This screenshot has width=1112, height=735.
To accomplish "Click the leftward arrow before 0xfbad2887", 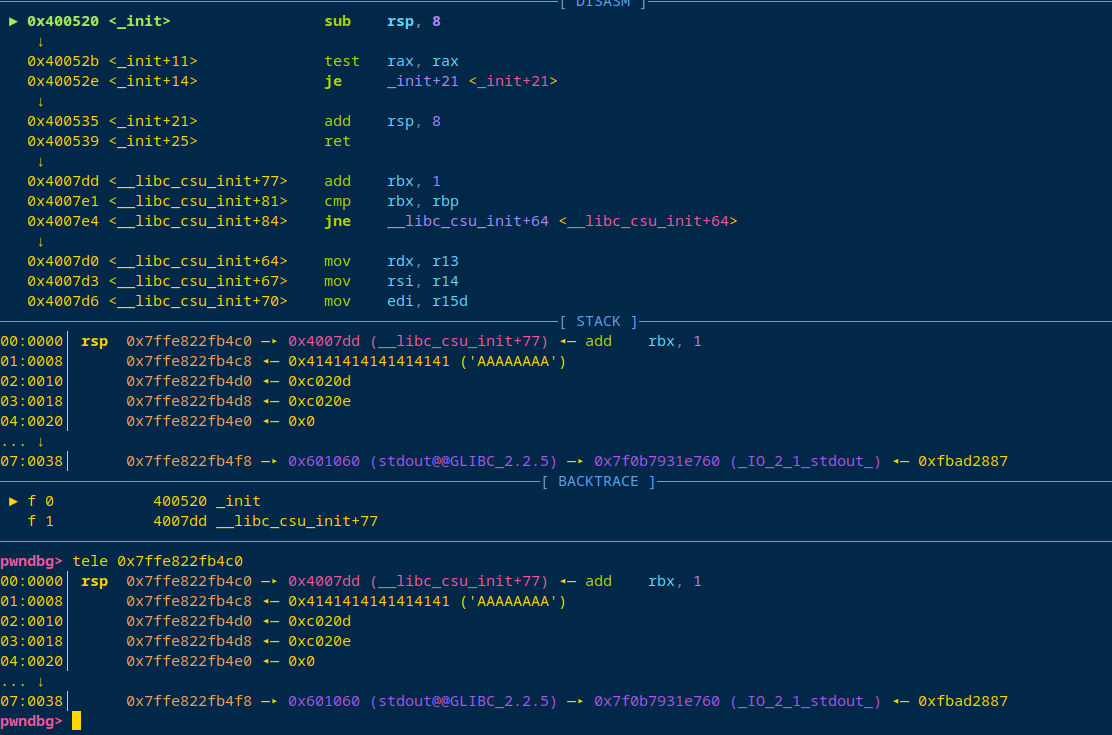I will click(898, 460).
